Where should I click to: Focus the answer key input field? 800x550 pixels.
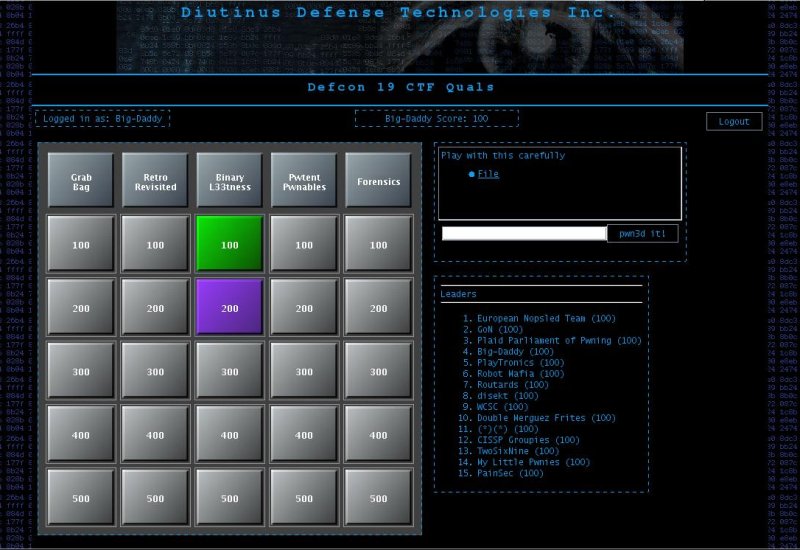pyautogui.click(x=524, y=234)
